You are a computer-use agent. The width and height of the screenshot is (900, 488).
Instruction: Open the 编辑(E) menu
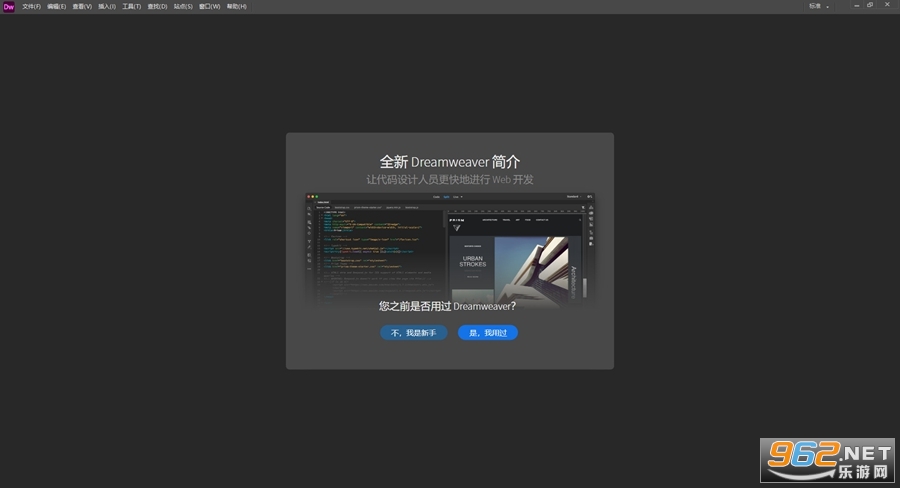(x=57, y=6)
